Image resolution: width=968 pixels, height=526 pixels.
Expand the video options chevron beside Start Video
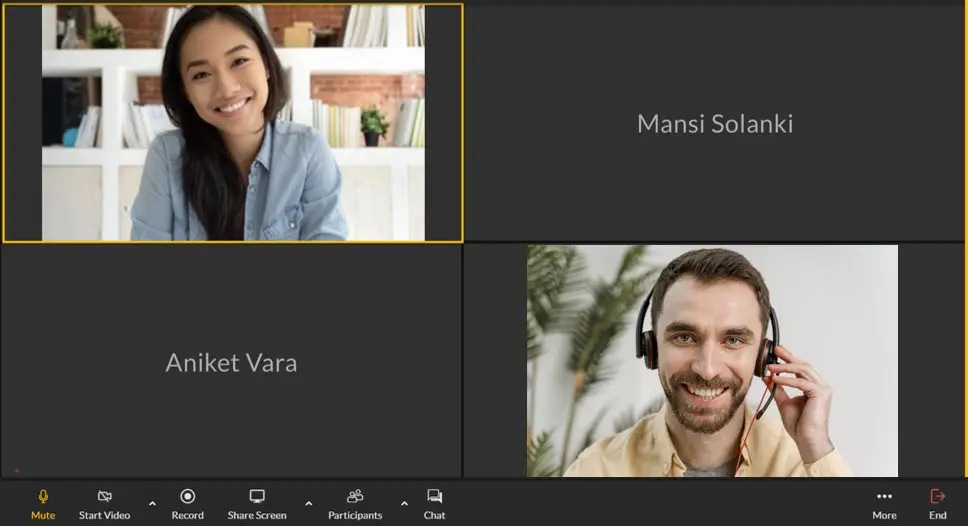point(152,504)
